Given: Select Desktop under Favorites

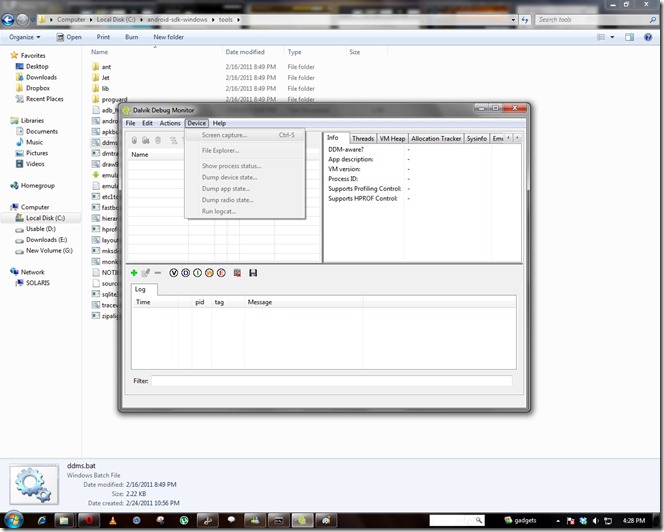Looking at the screenshot, I should (x=37, y=66).
